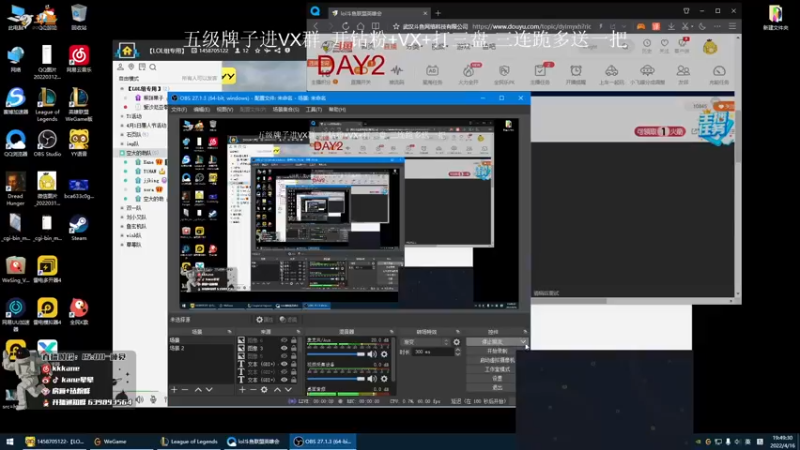Image resolution: width=800 pixels, height=450 pixels.
Task: Open the OBS 场景集合 menu
Action: tap(286, 109)
